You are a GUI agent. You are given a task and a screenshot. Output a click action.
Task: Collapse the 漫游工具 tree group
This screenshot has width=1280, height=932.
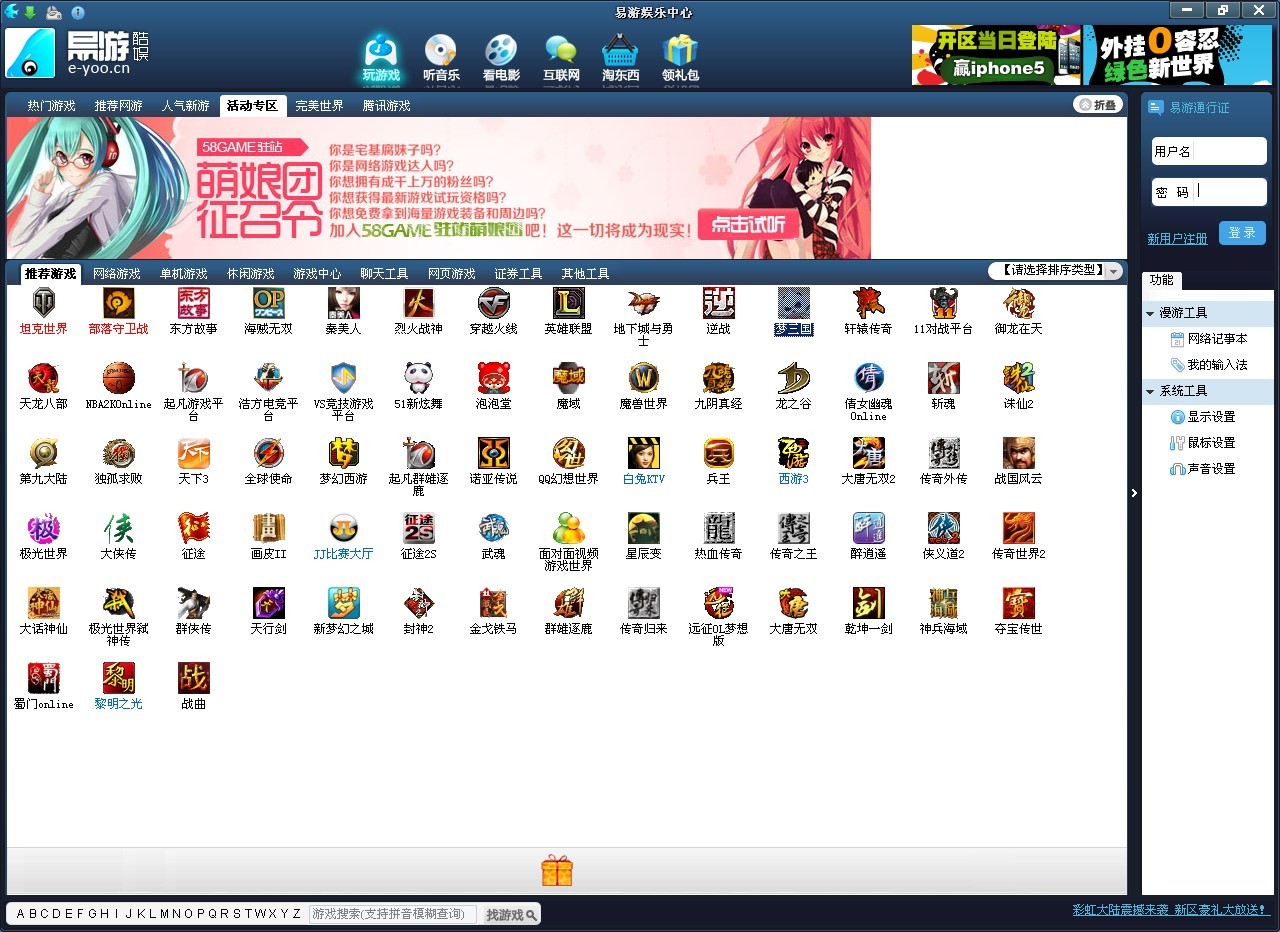point(1150,314)
